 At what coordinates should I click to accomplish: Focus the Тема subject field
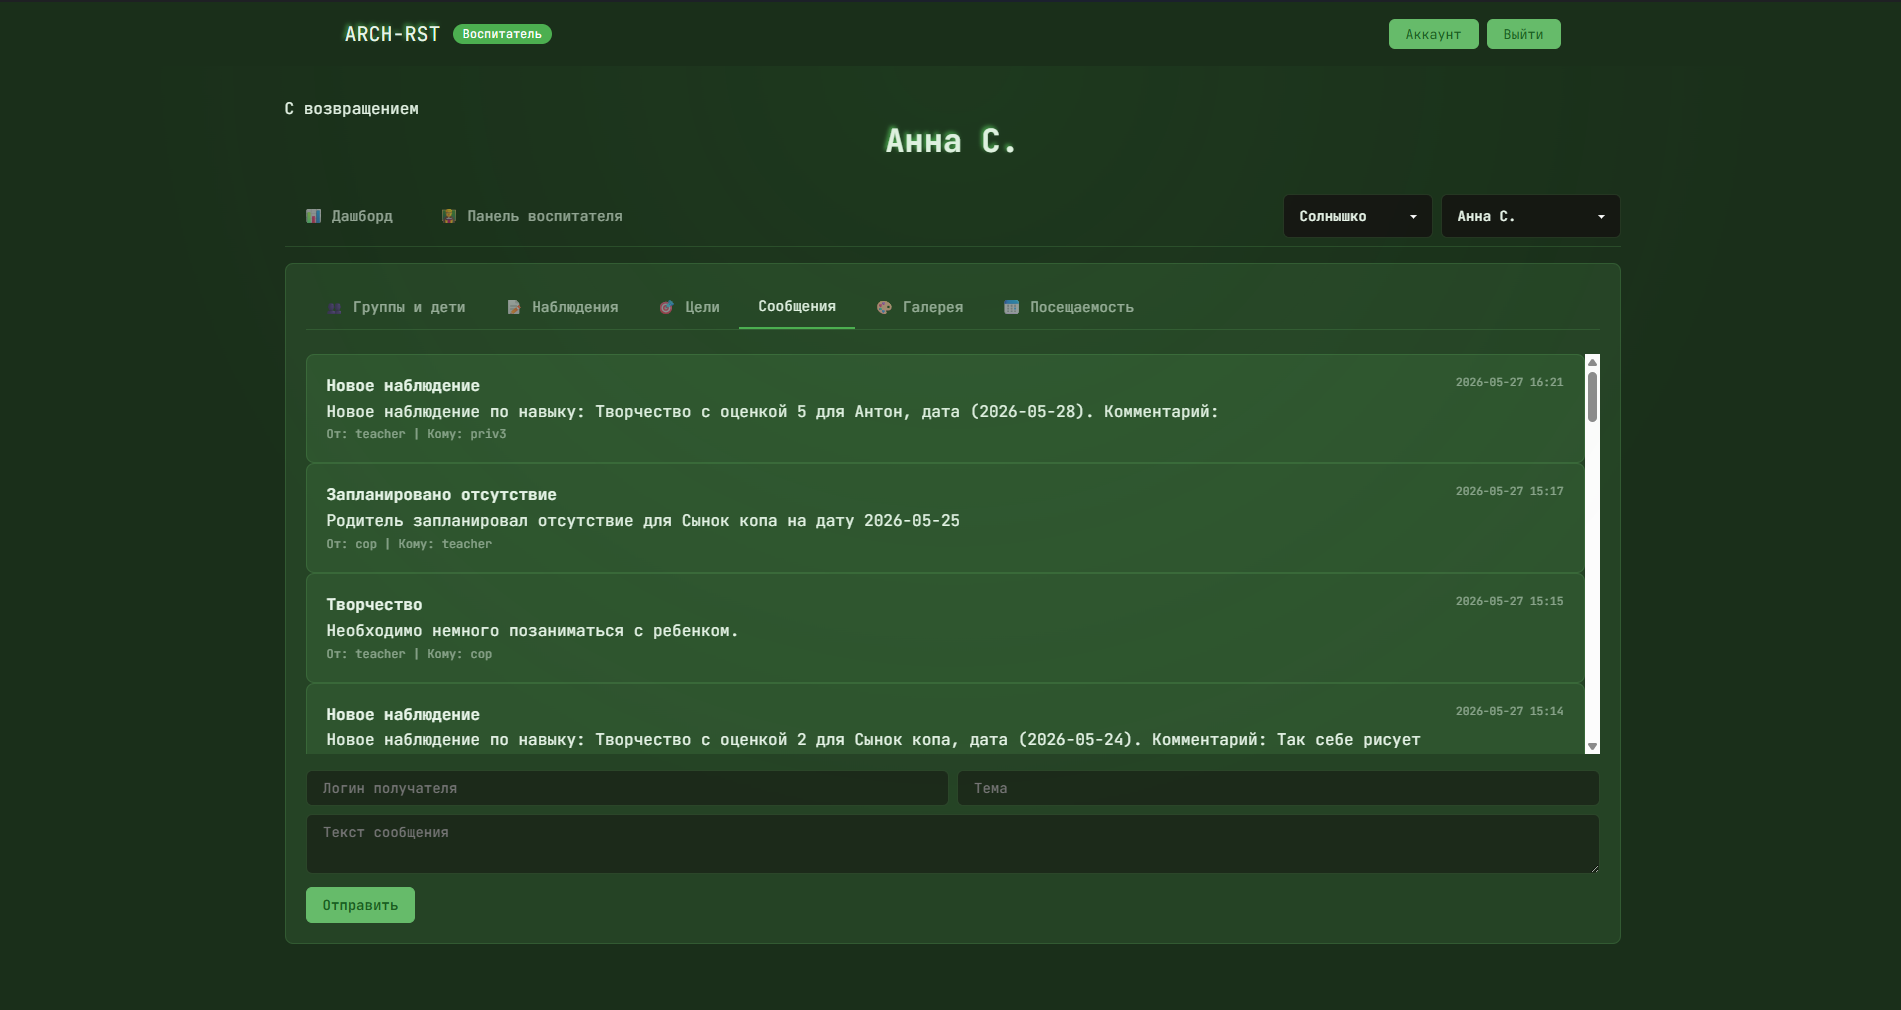[x=1278, y=788]
